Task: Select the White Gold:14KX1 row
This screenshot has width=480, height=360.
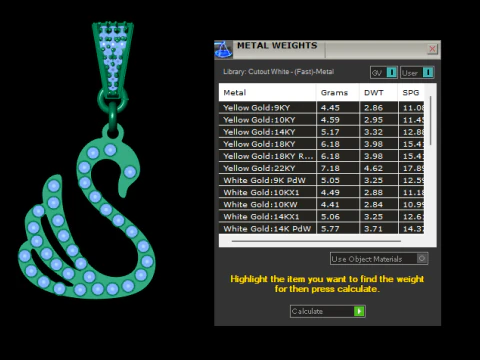Action: click(x=322, y=217)
